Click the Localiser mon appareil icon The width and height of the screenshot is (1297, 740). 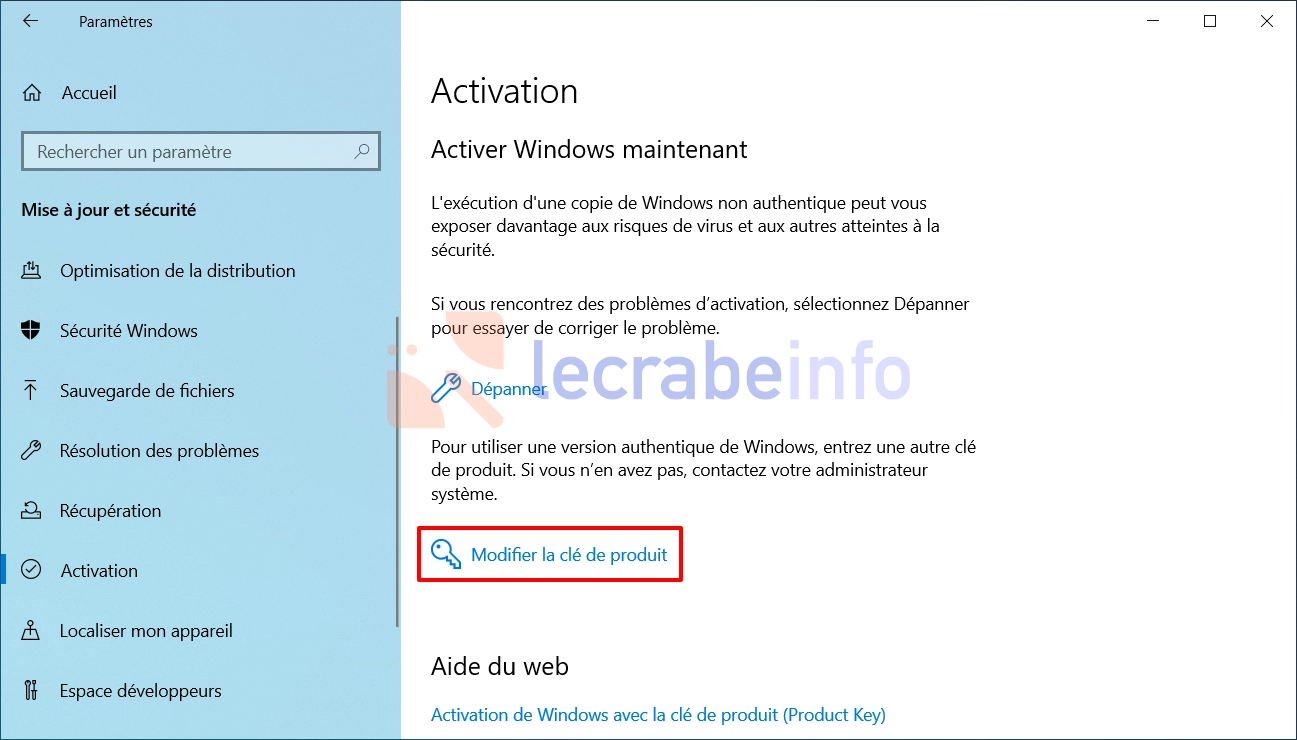pos(31,631)
